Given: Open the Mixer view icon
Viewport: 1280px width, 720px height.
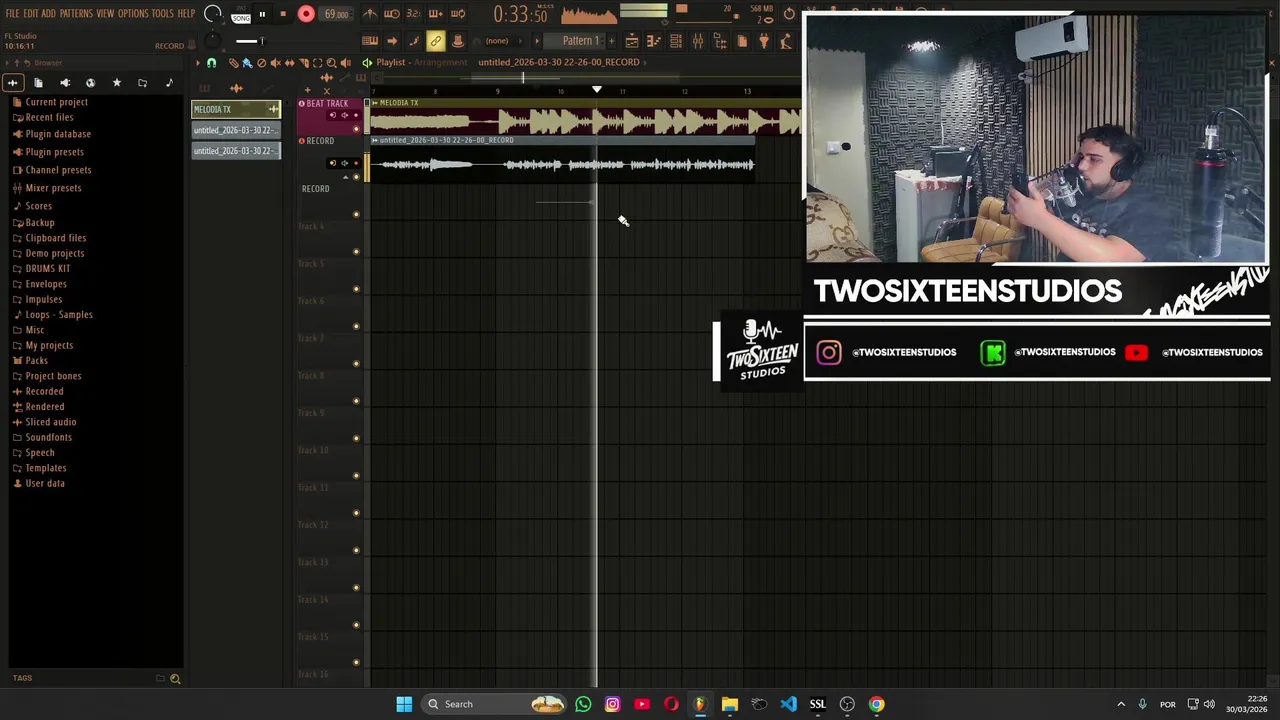Looking at the screenshot, I should [698, 41].
